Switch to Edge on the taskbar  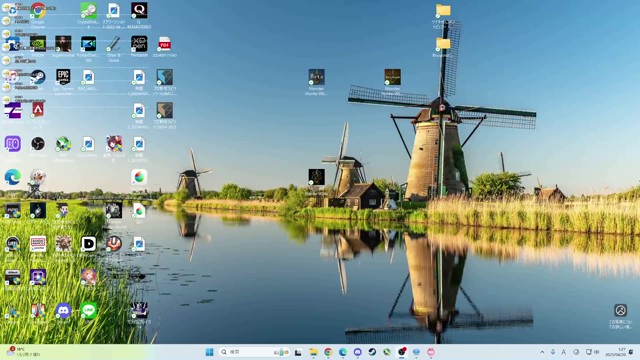point(342,352)
